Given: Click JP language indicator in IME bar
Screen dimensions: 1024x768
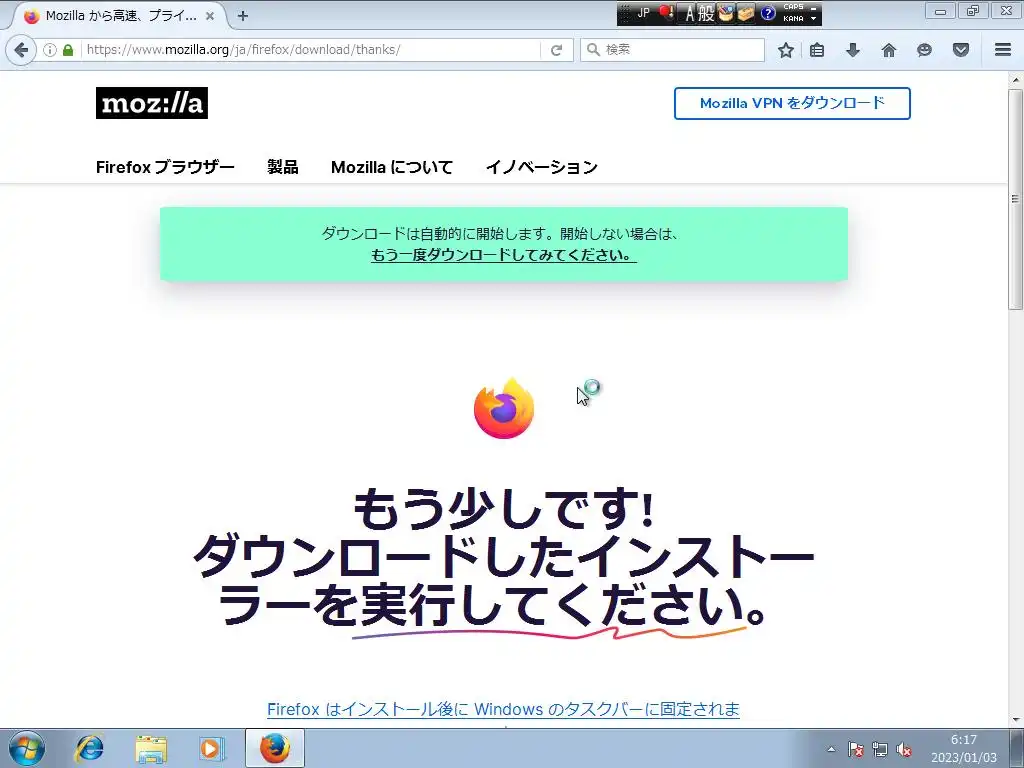Looking at the screenshot, I should 643,13.
